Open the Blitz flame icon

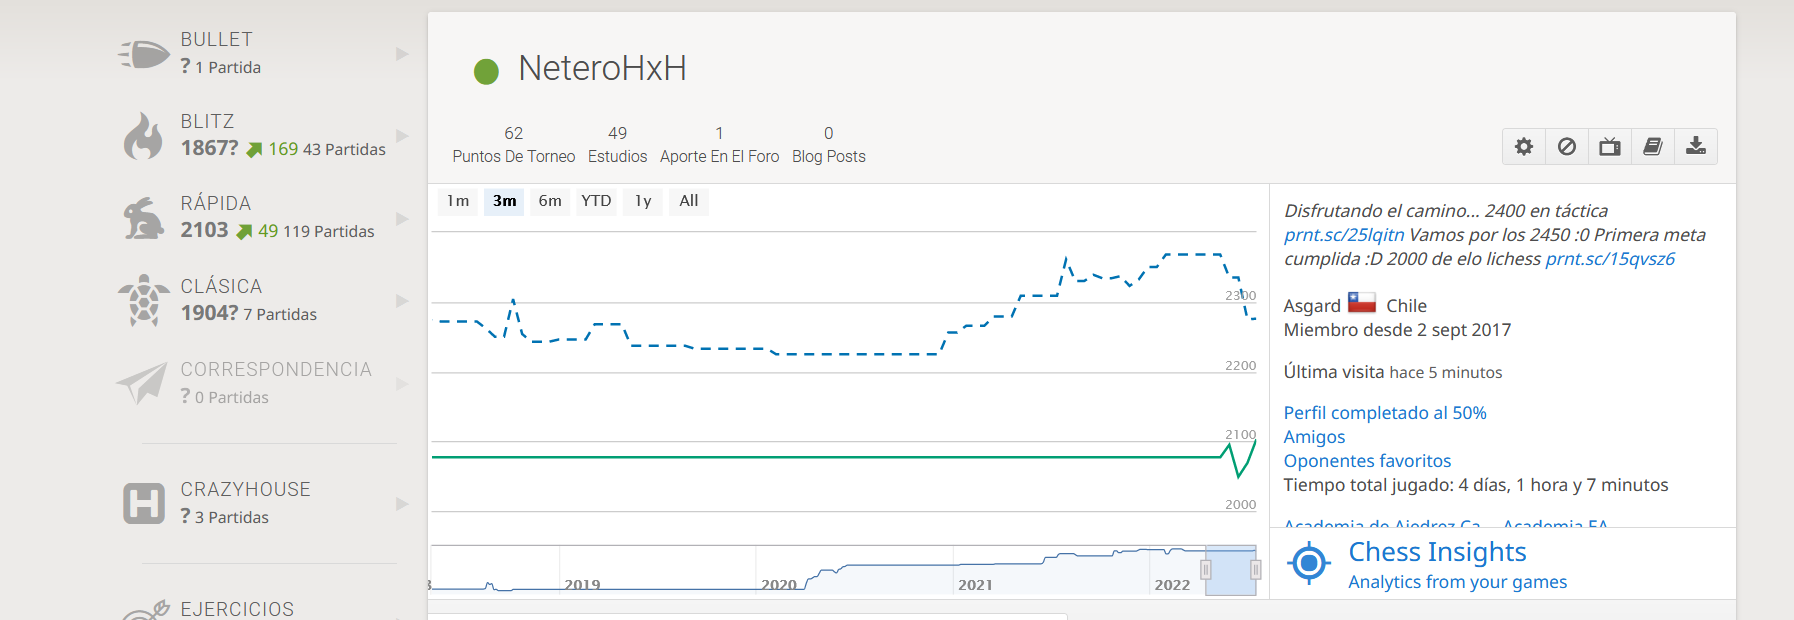(143, 136)
